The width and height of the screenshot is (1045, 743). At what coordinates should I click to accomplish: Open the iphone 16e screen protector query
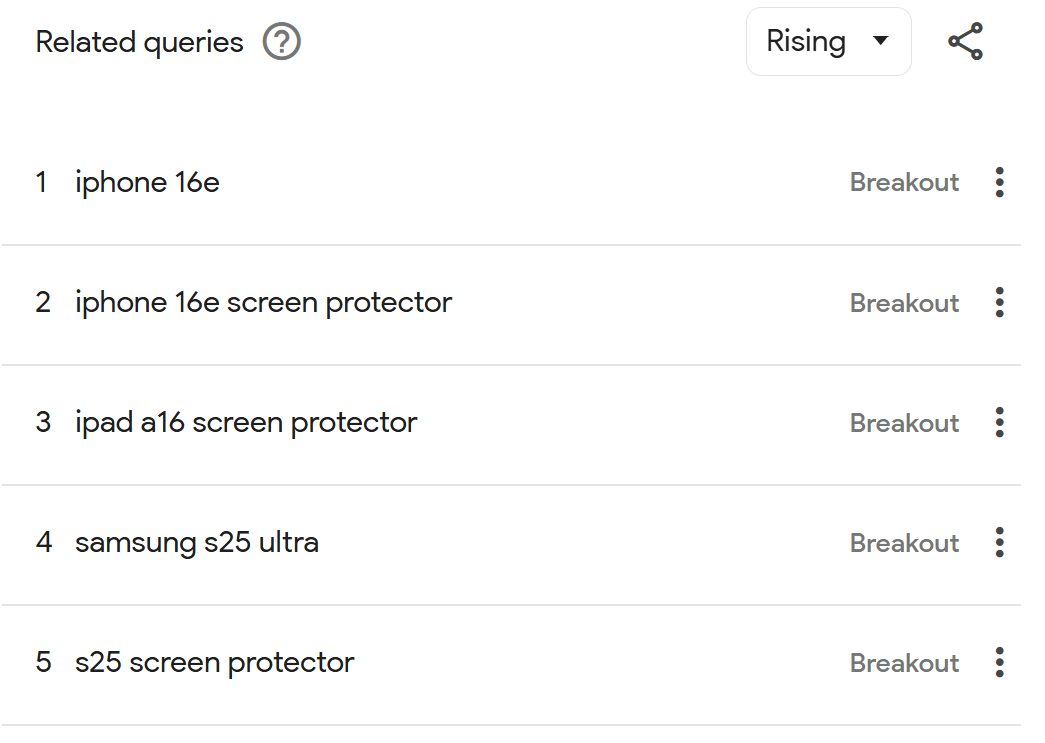tap(263, 302)
